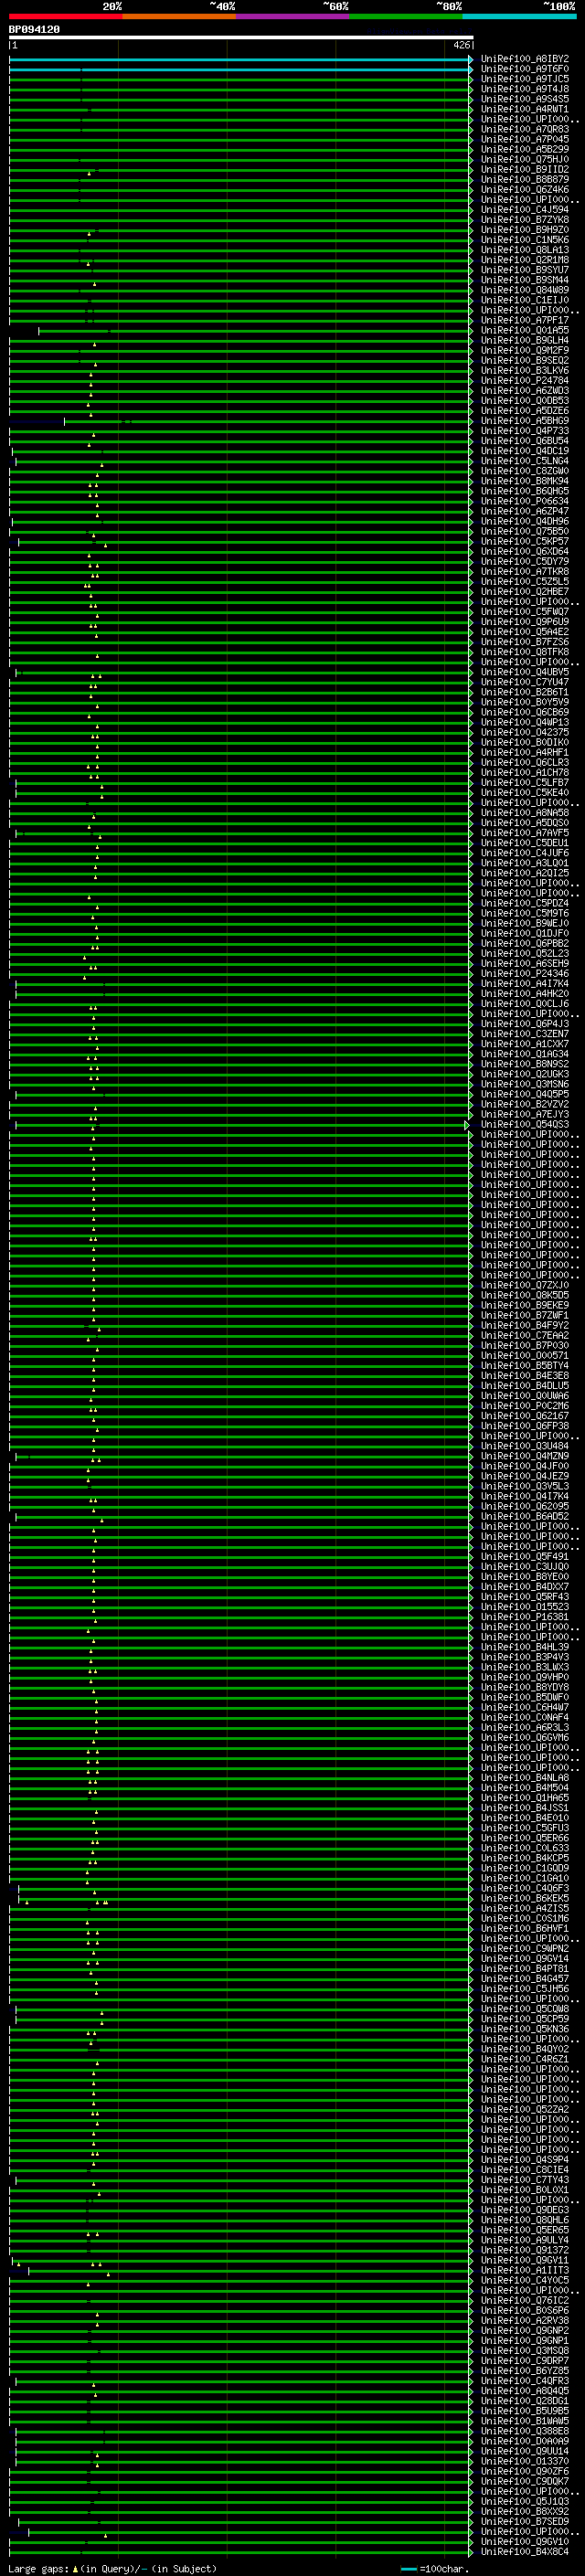Screen dimensions: 585x2576
Task: Click the UniRef100_Q84W89 label
Action: point(525,290)
